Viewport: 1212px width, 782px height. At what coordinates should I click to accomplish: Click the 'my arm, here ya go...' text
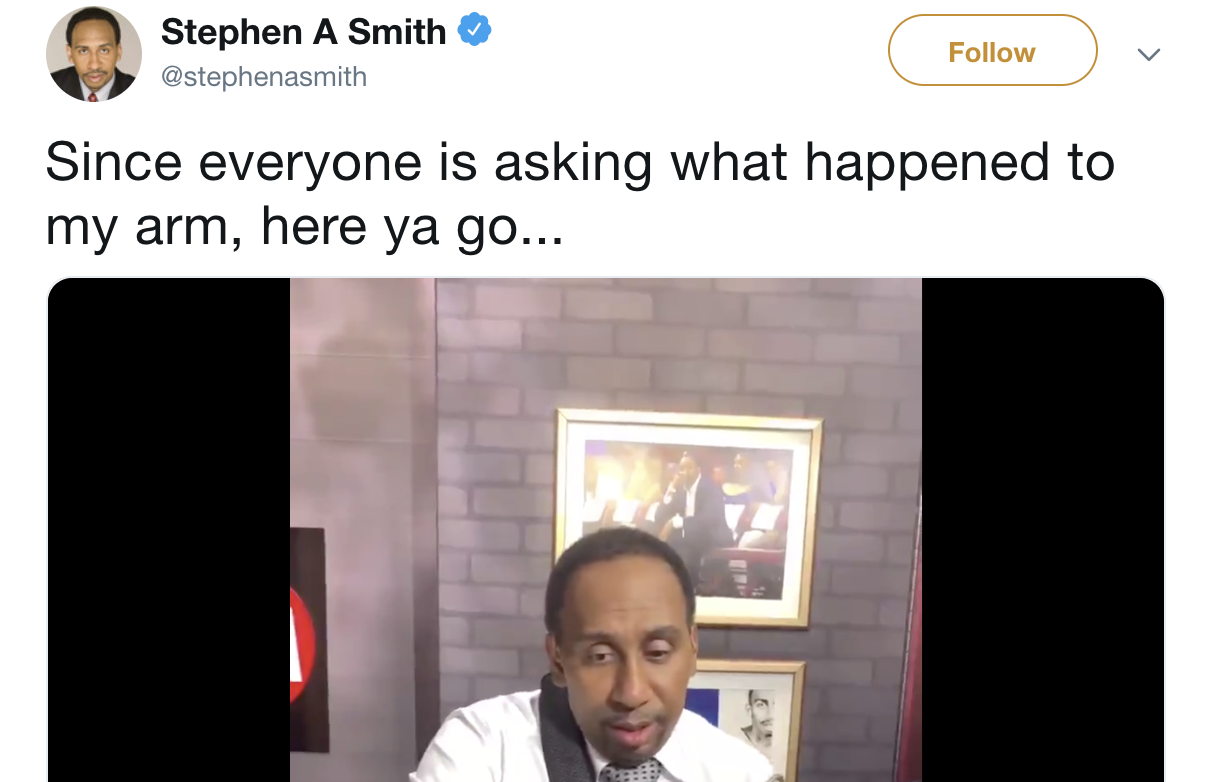point(305,226)
